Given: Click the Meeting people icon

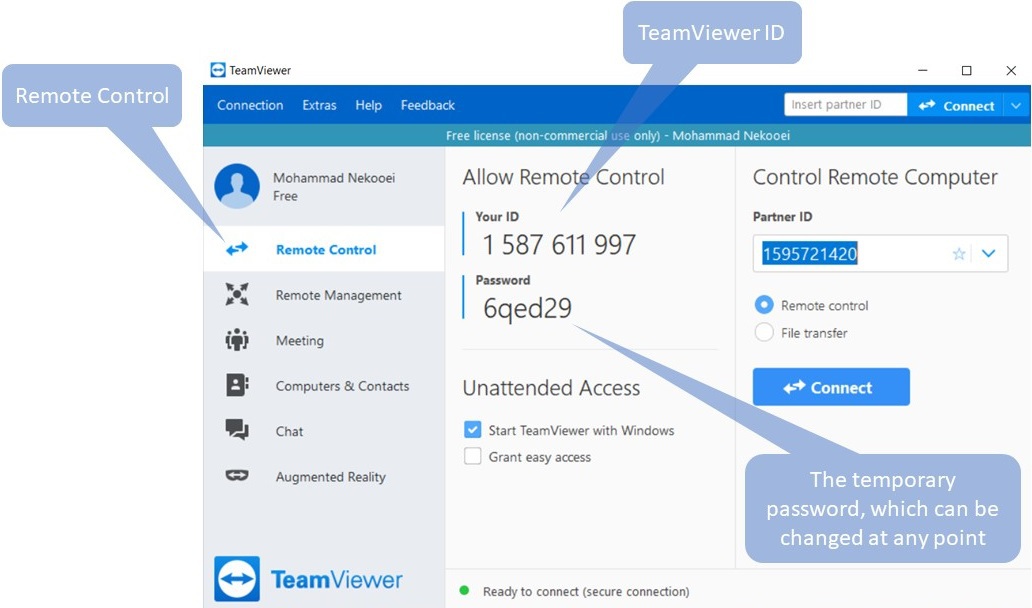Looking at the screenshot, I should [x=237, y=340].
